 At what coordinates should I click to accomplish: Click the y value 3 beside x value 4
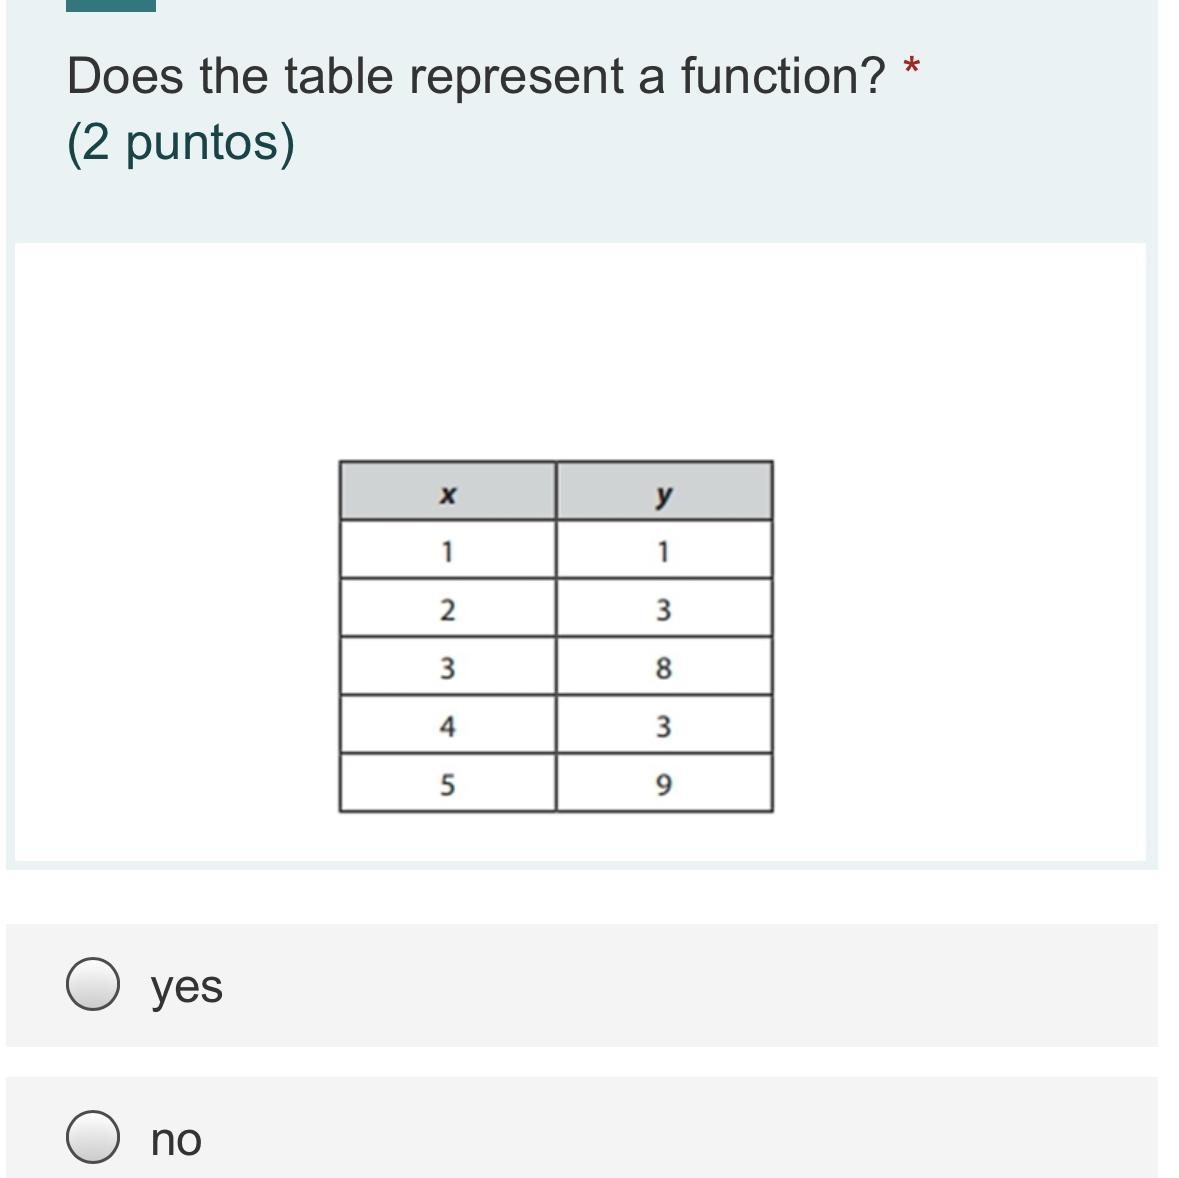coord(664,725)
